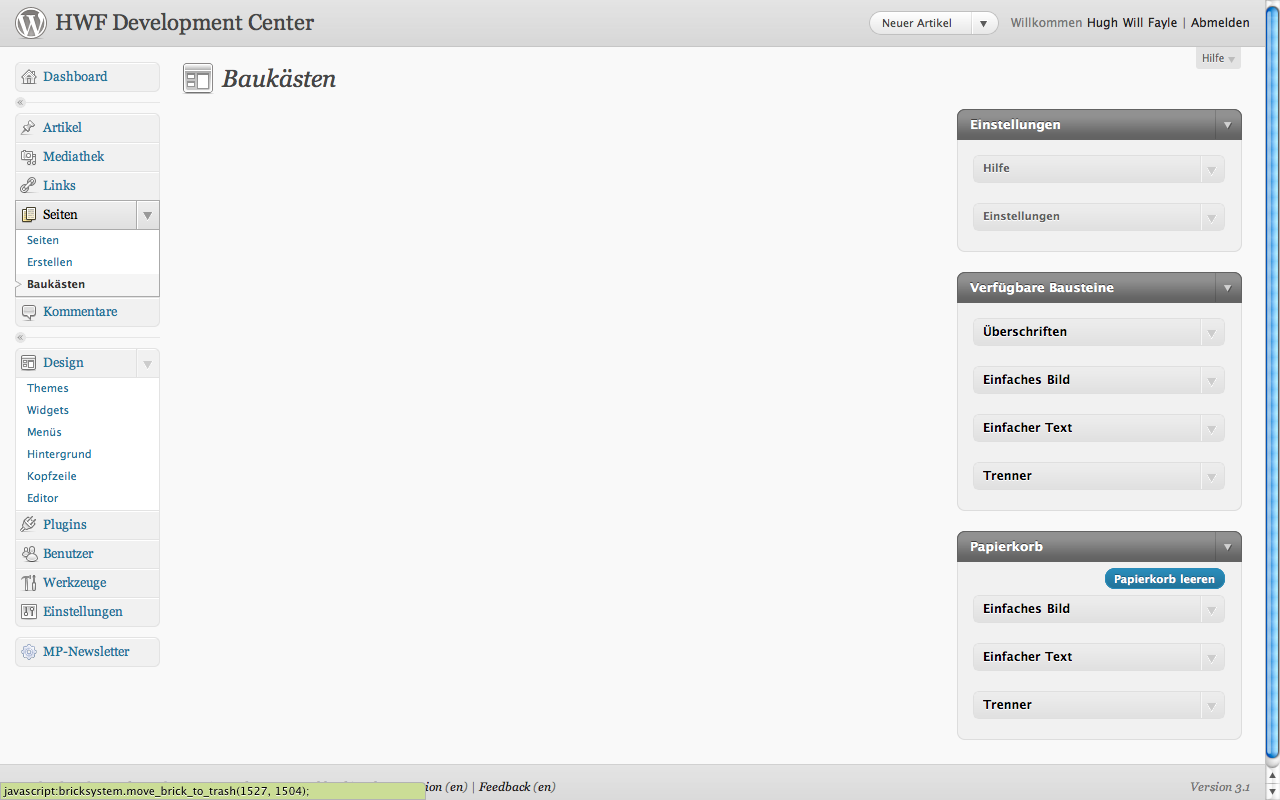Collapse the Seiten menu arrow
The width and height of the screenshot is (1280, 800).
click(147, 215)
